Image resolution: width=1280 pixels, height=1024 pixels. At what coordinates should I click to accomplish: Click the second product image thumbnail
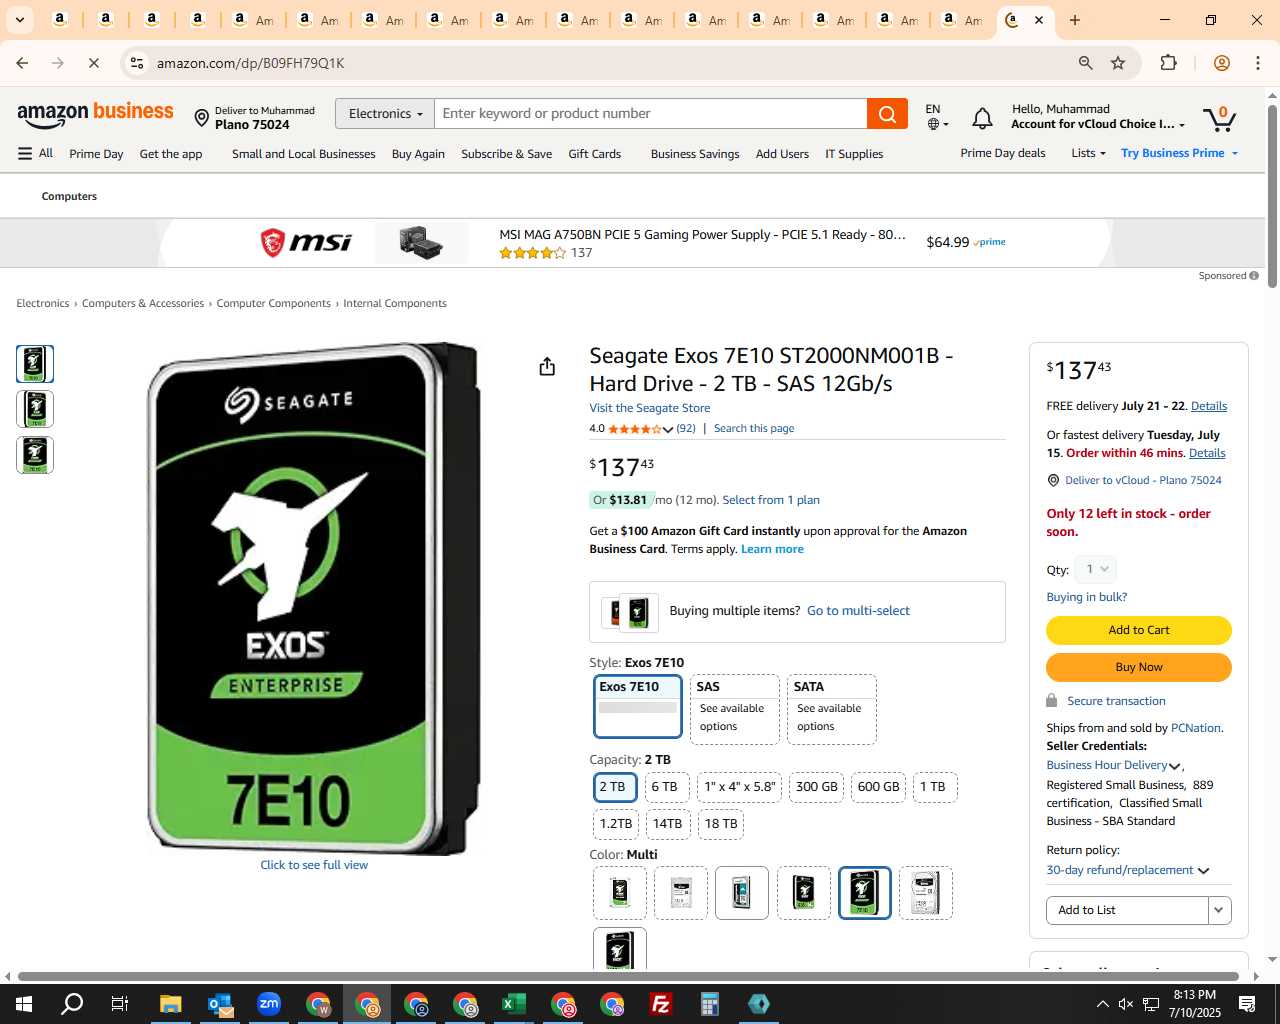(35, 409)
